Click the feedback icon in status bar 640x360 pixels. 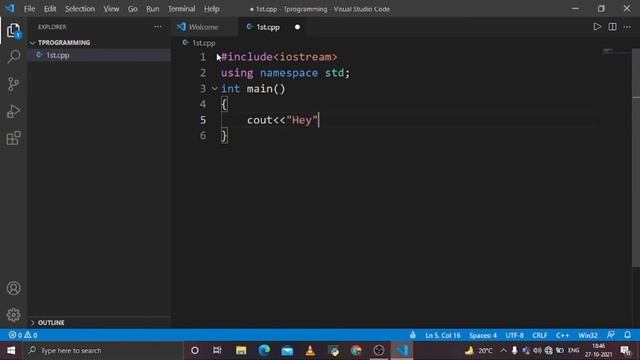pyautogui.click(x=611, y=335)
